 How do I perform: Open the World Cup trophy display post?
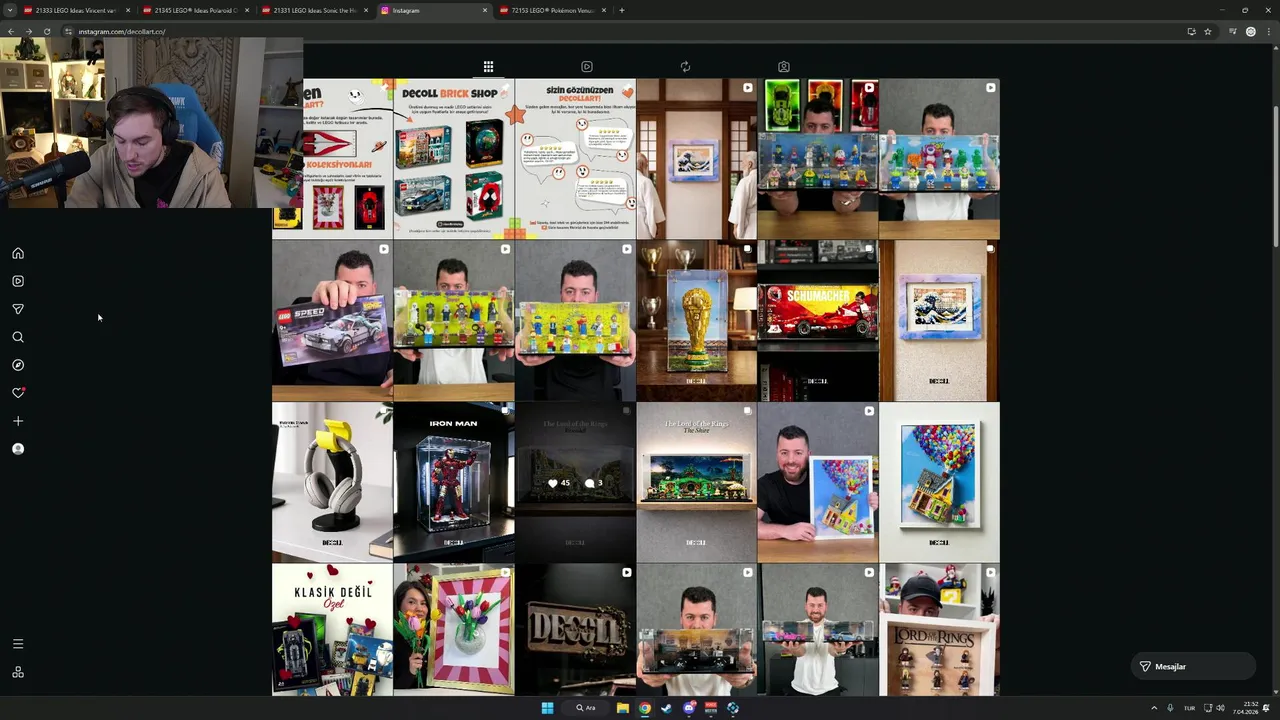click(x=697, y=320)
